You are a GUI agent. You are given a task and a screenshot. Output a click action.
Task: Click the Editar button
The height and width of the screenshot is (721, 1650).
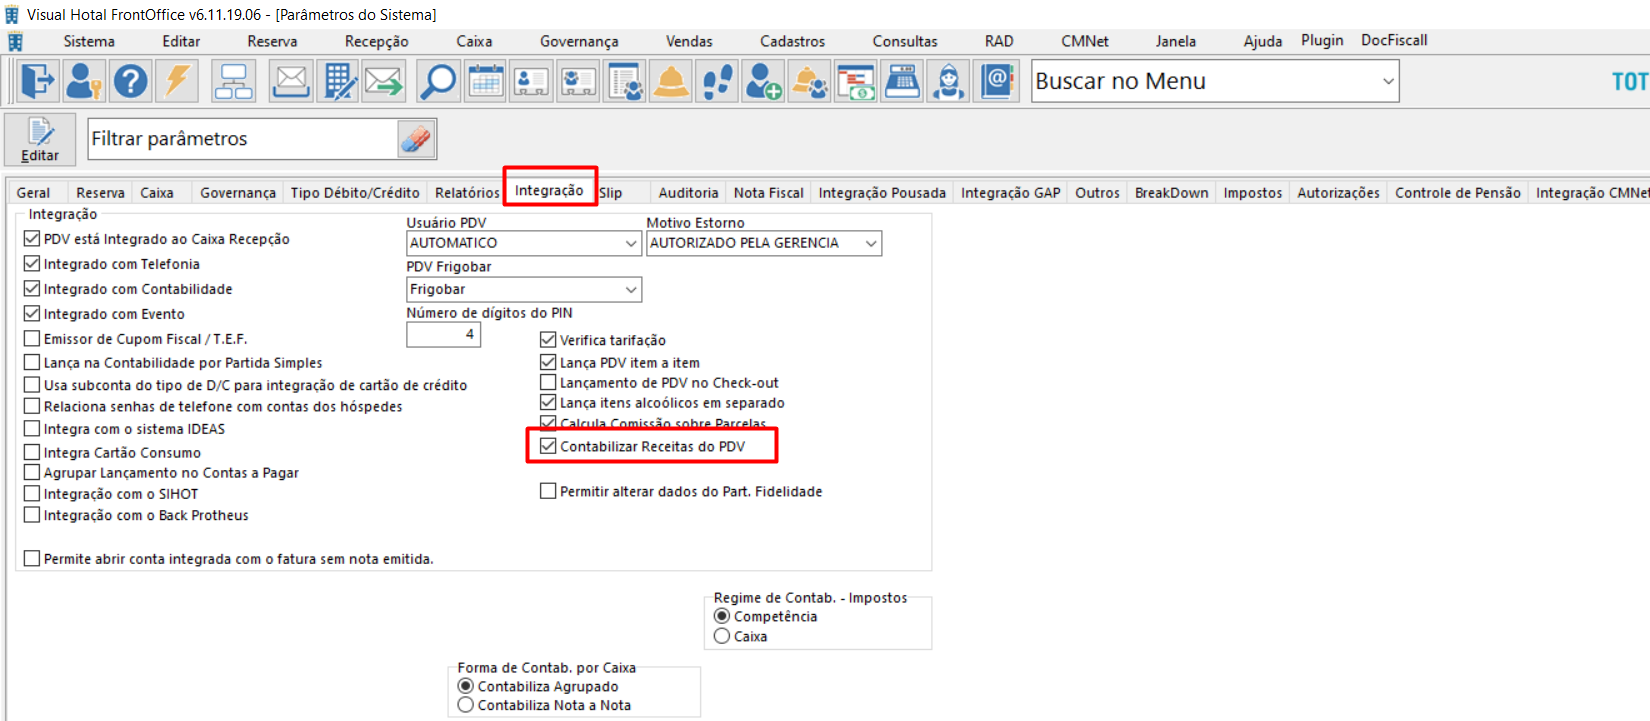click(40, 139)
